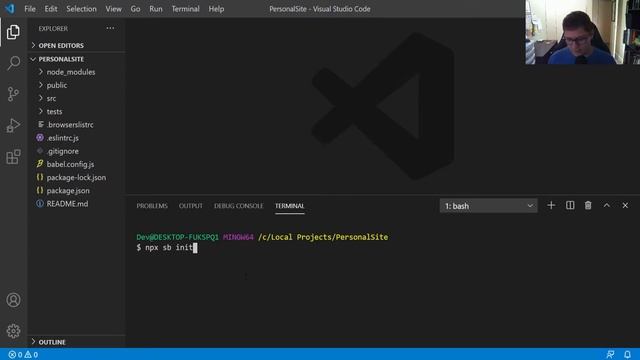Open the Run menu
The height and width of the screenshot is (360, 640).
pyautogui.click(x=156, y=9)
